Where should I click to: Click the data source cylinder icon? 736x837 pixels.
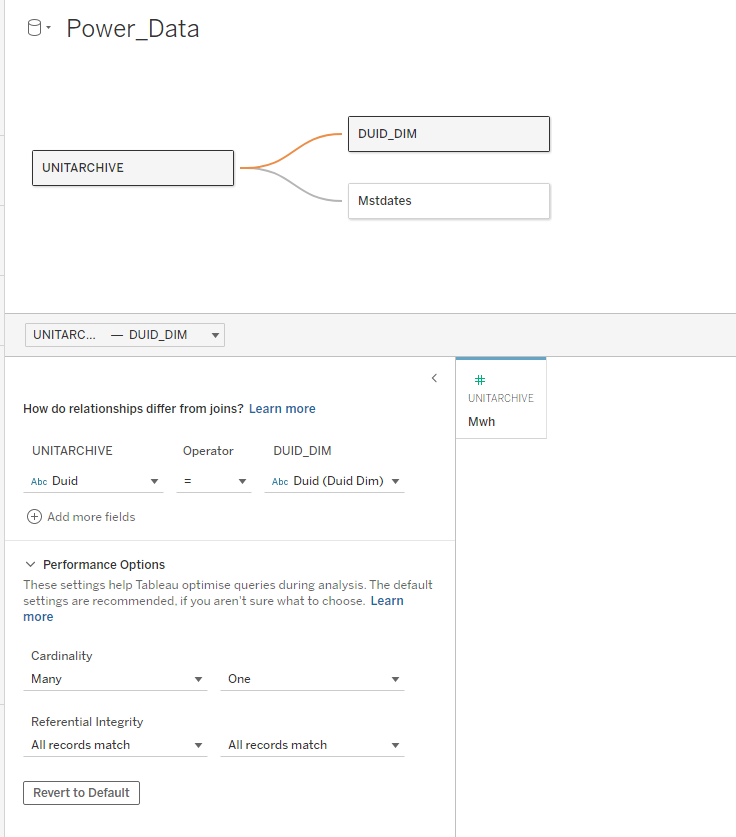click(x=34, y=28)
